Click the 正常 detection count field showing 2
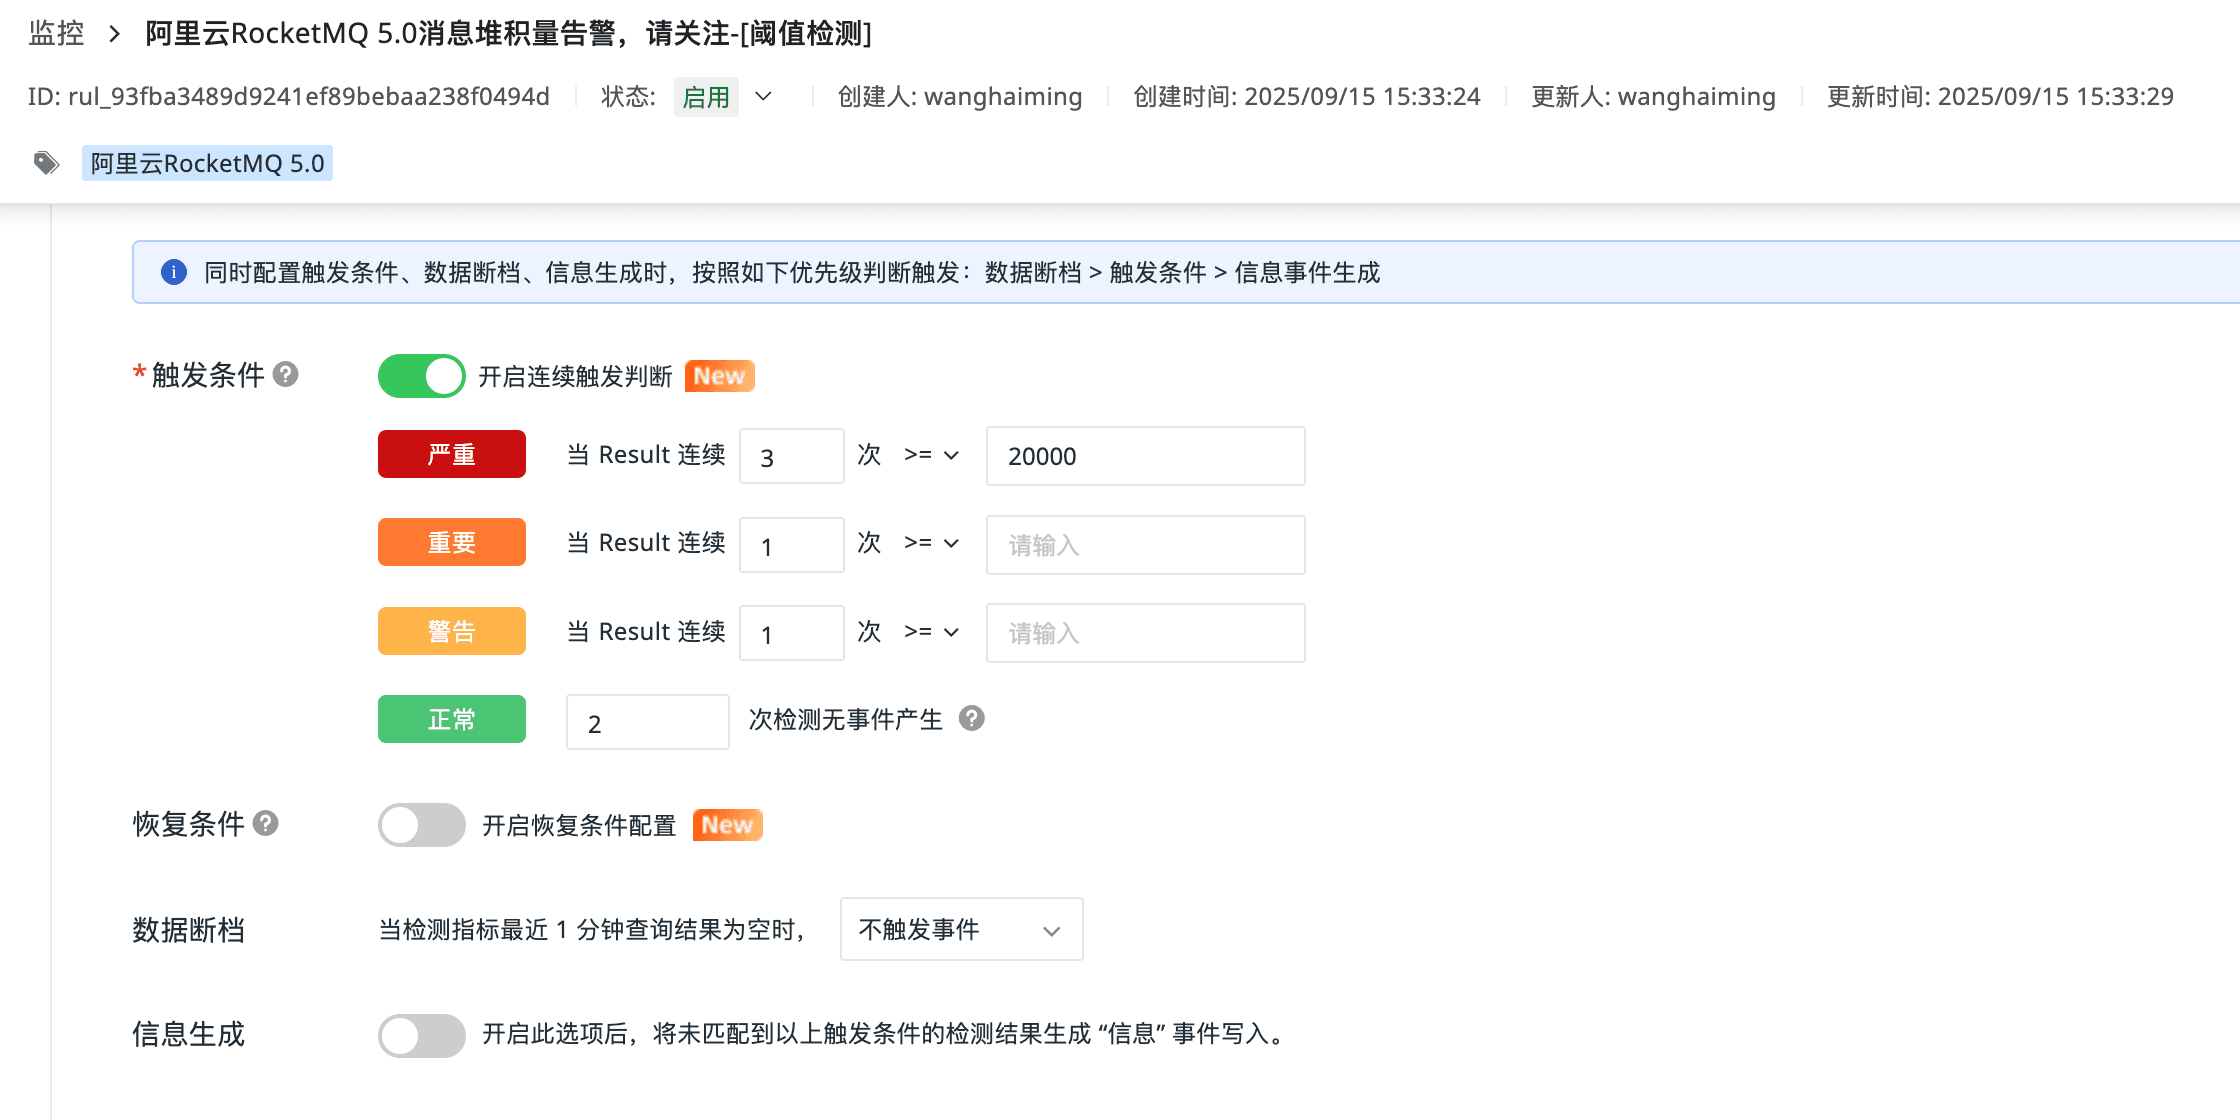Screen dimensions: 2240x1120 [x=646, y=722]
